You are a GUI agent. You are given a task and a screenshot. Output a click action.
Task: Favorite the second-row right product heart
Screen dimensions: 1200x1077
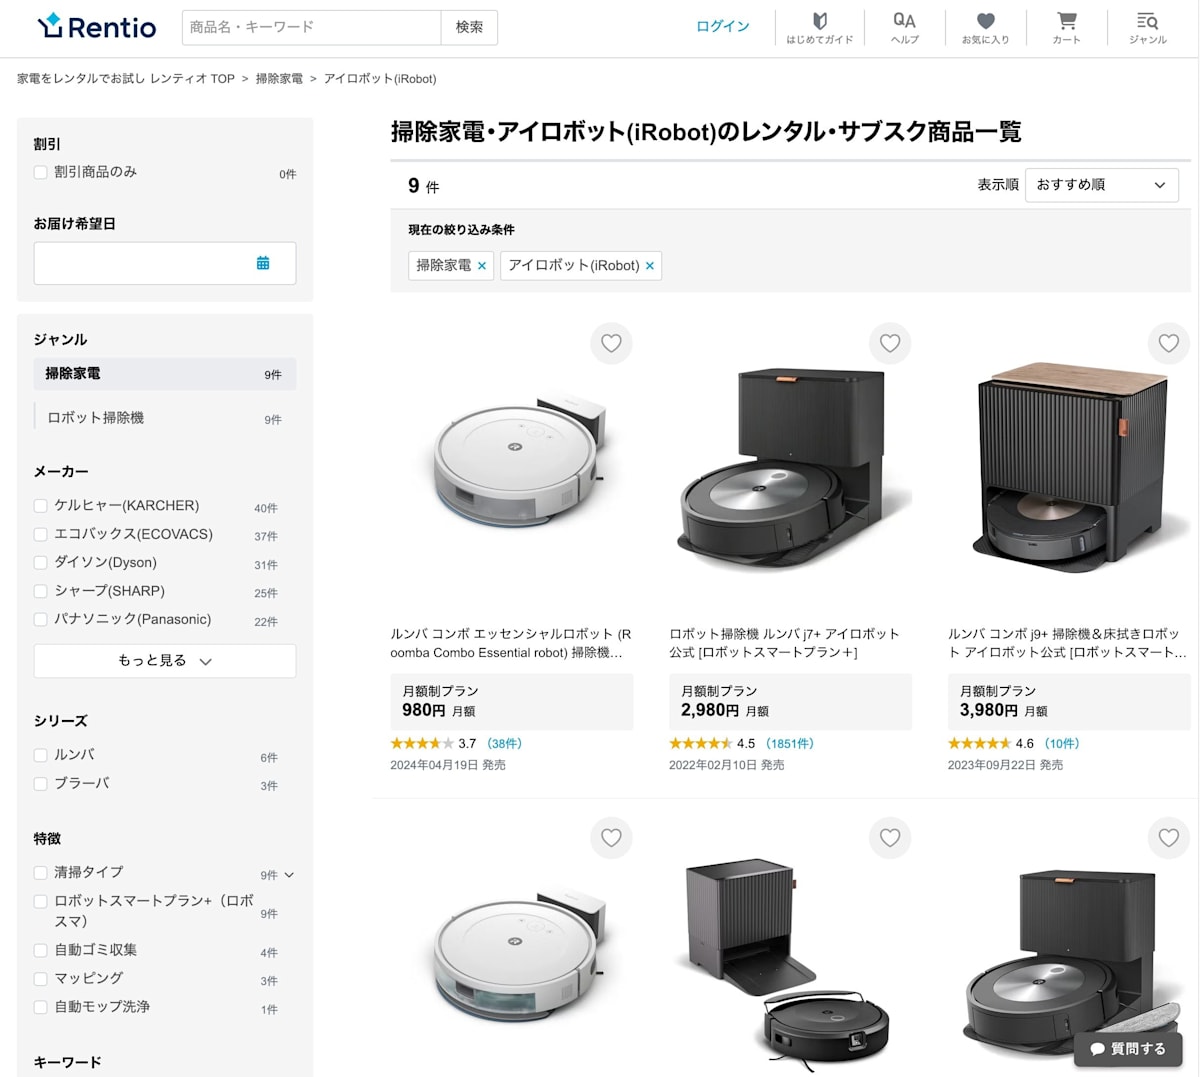[1169, 838]
